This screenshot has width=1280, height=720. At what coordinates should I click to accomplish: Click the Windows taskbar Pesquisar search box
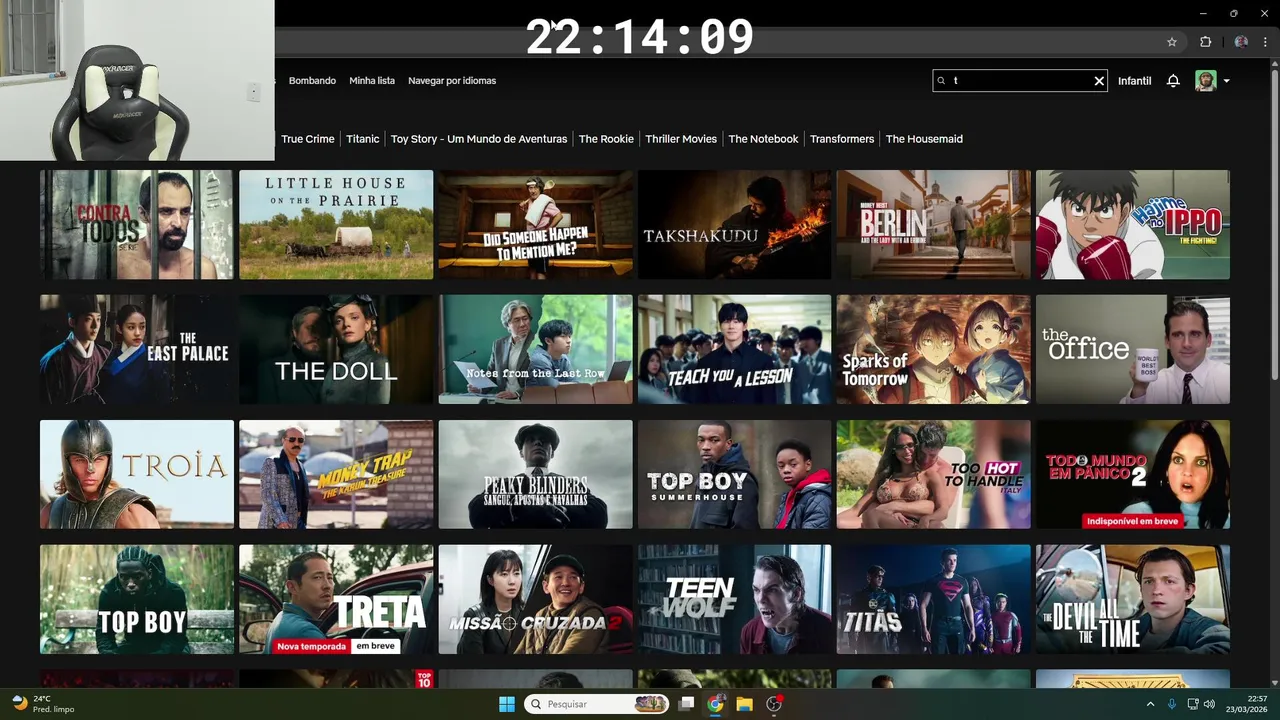coord(597,704)
